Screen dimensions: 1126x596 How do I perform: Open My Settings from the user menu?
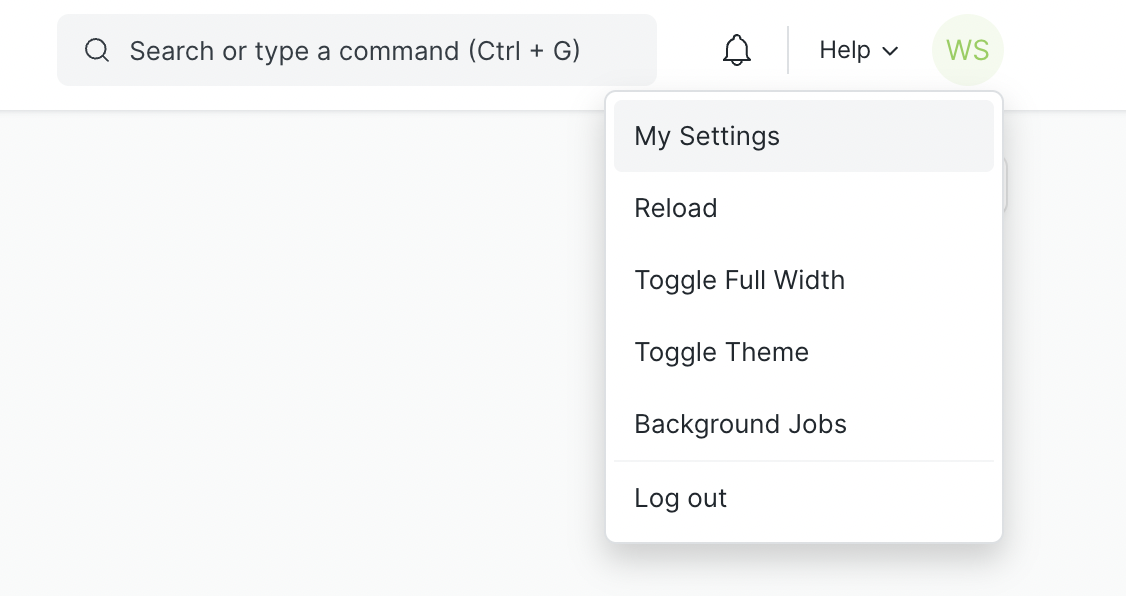click(x=804, y=136)
